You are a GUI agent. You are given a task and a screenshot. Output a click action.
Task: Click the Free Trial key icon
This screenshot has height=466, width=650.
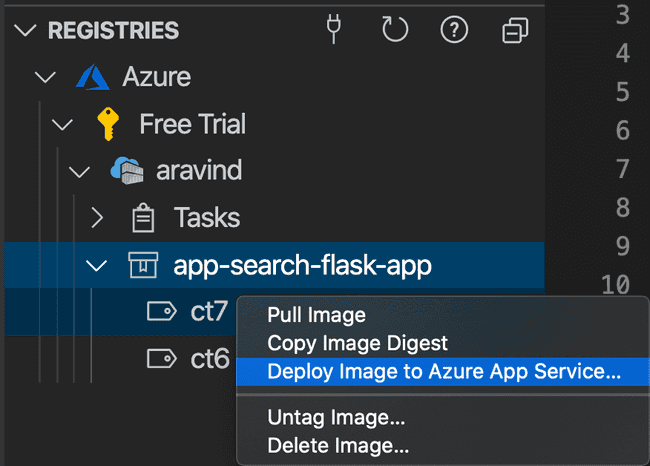click(x=108, y=124)
